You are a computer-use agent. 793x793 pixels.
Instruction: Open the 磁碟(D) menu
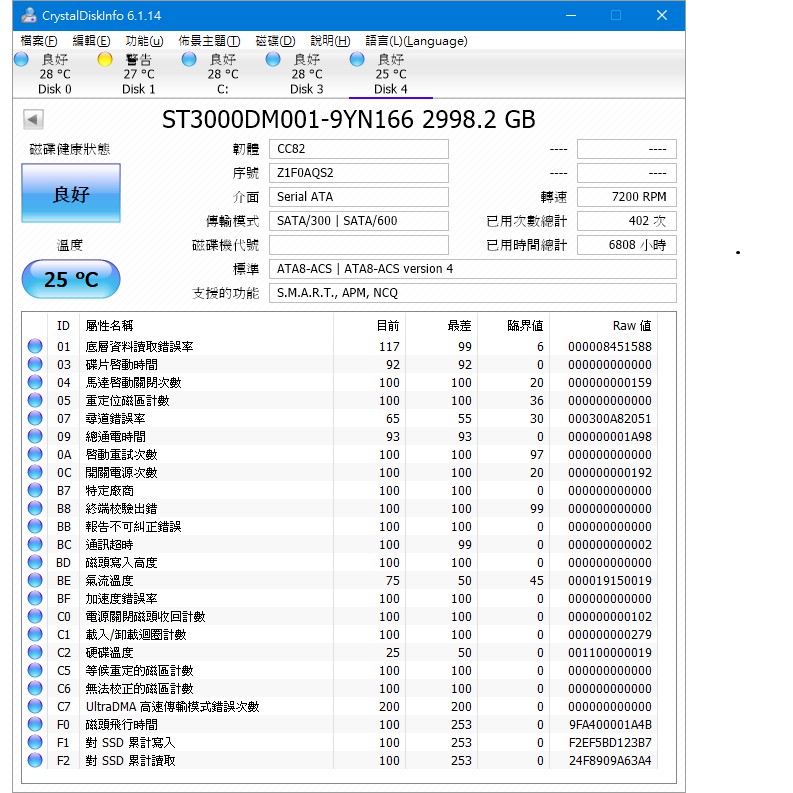(275, 41)
